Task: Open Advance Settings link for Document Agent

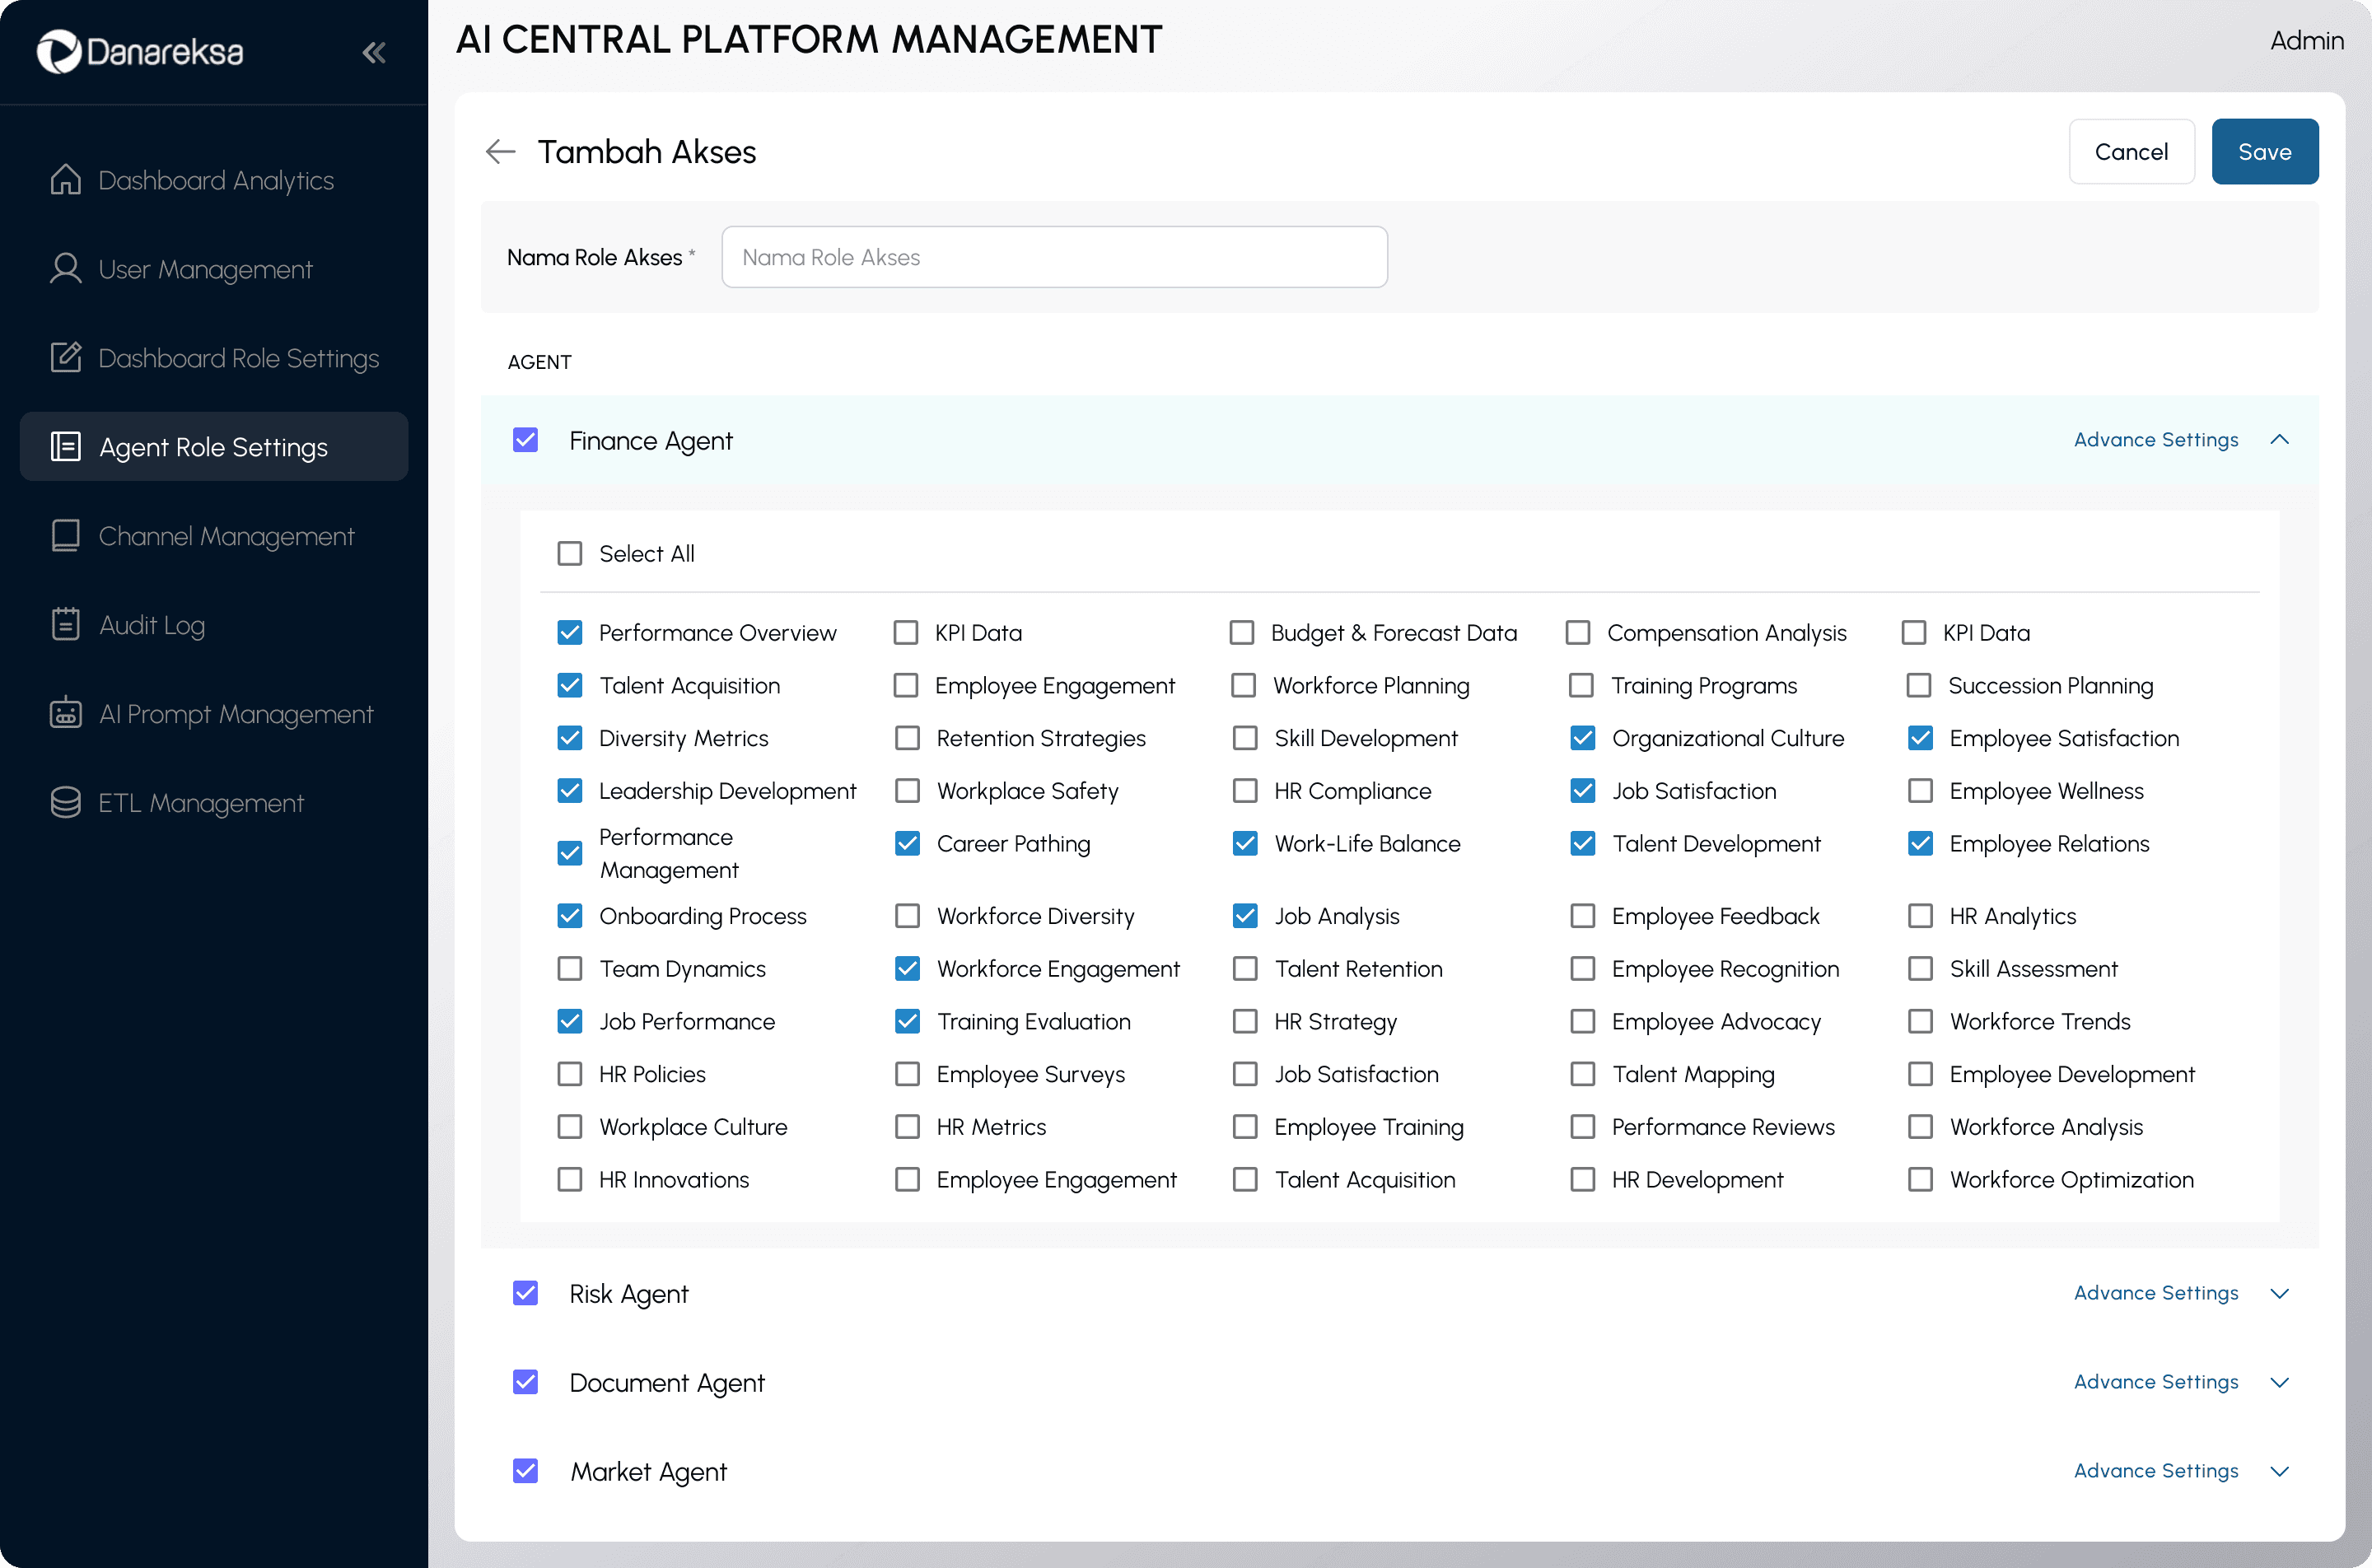Action: click(2156, 1382)
